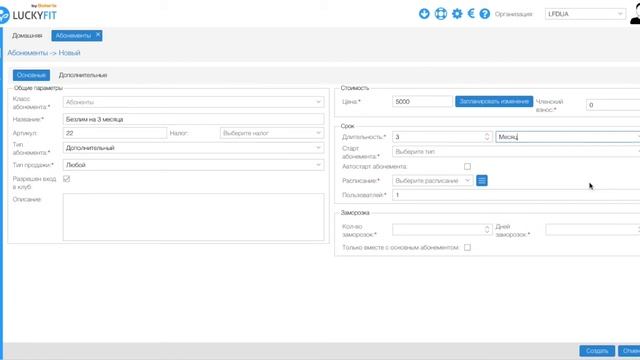
Task: Focus the Артикул field with 22
Action: coord(115,133)
